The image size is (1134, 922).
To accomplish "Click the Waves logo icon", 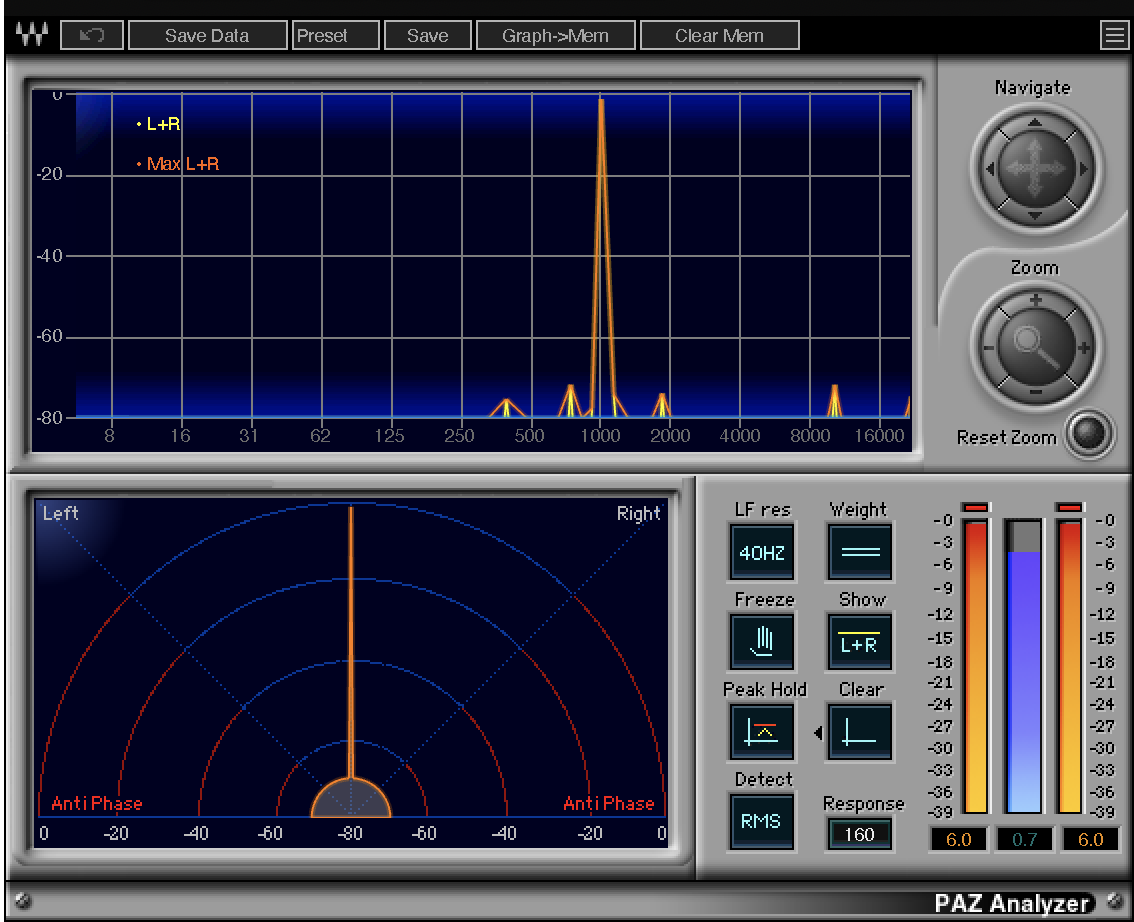I will pos(32,34).
